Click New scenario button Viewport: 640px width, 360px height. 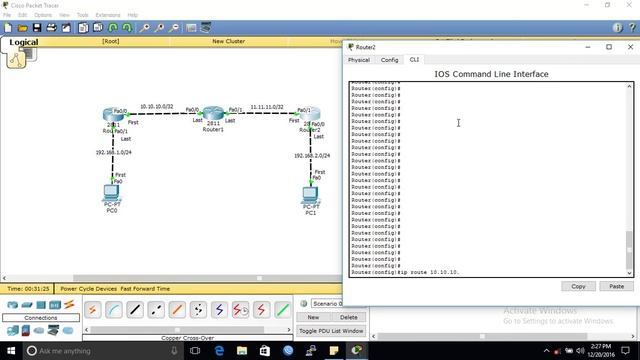point(313,317)
